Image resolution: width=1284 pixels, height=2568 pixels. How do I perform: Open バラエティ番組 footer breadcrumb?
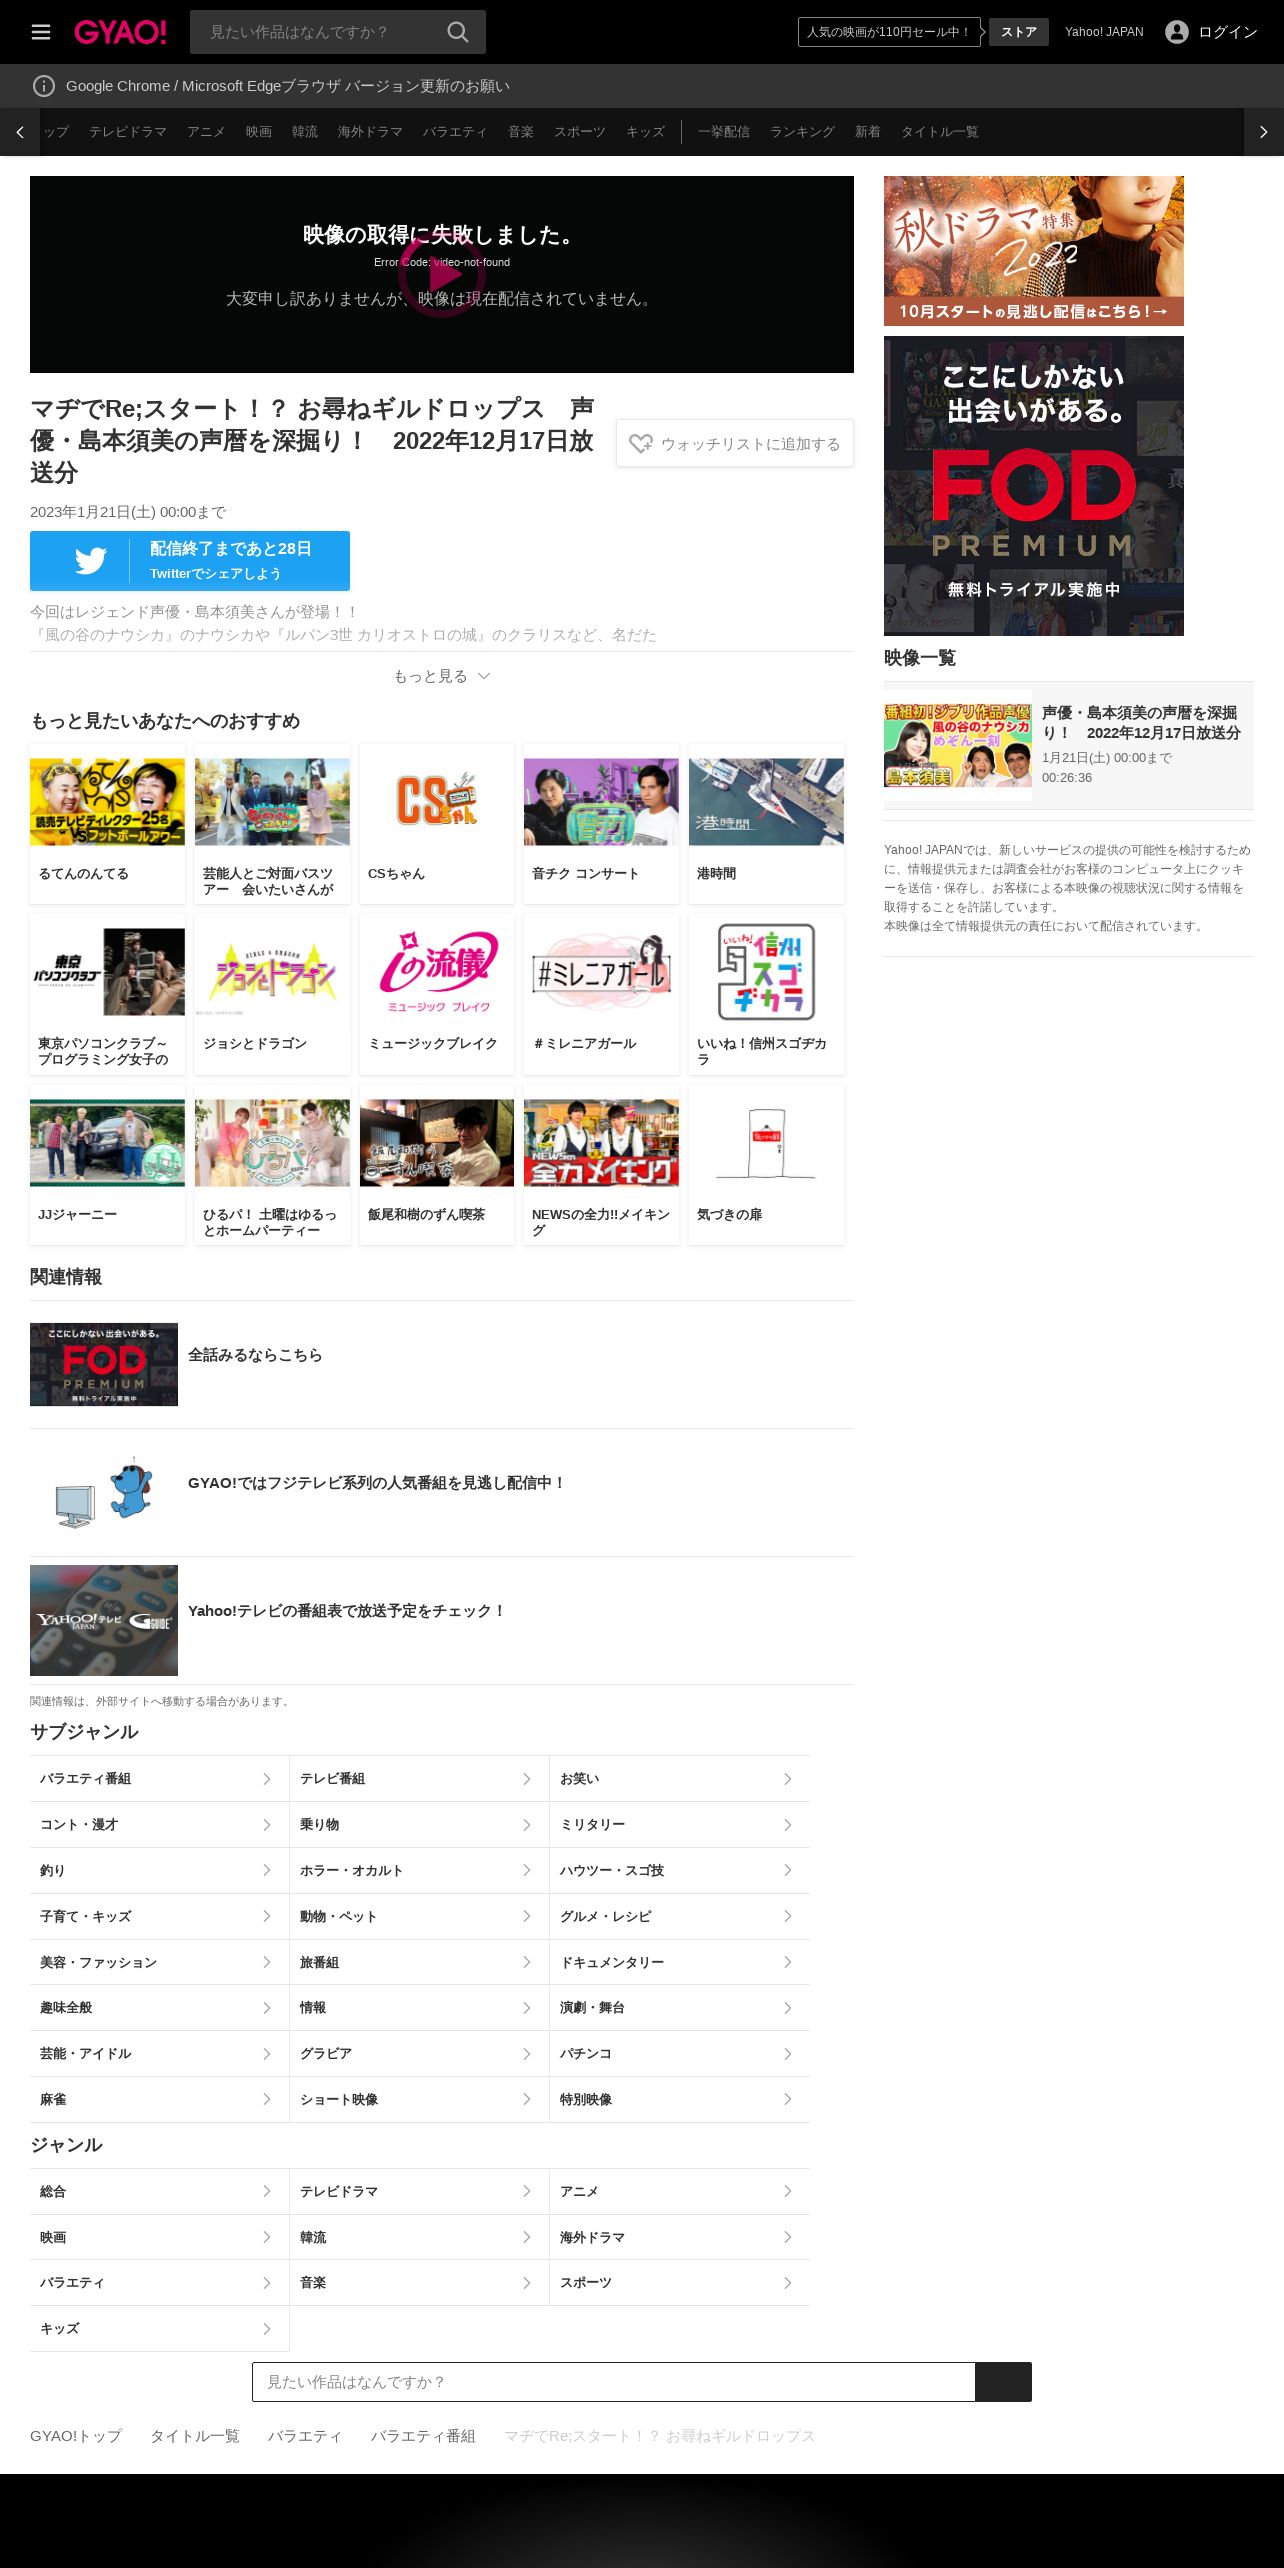click(423, 2436)
